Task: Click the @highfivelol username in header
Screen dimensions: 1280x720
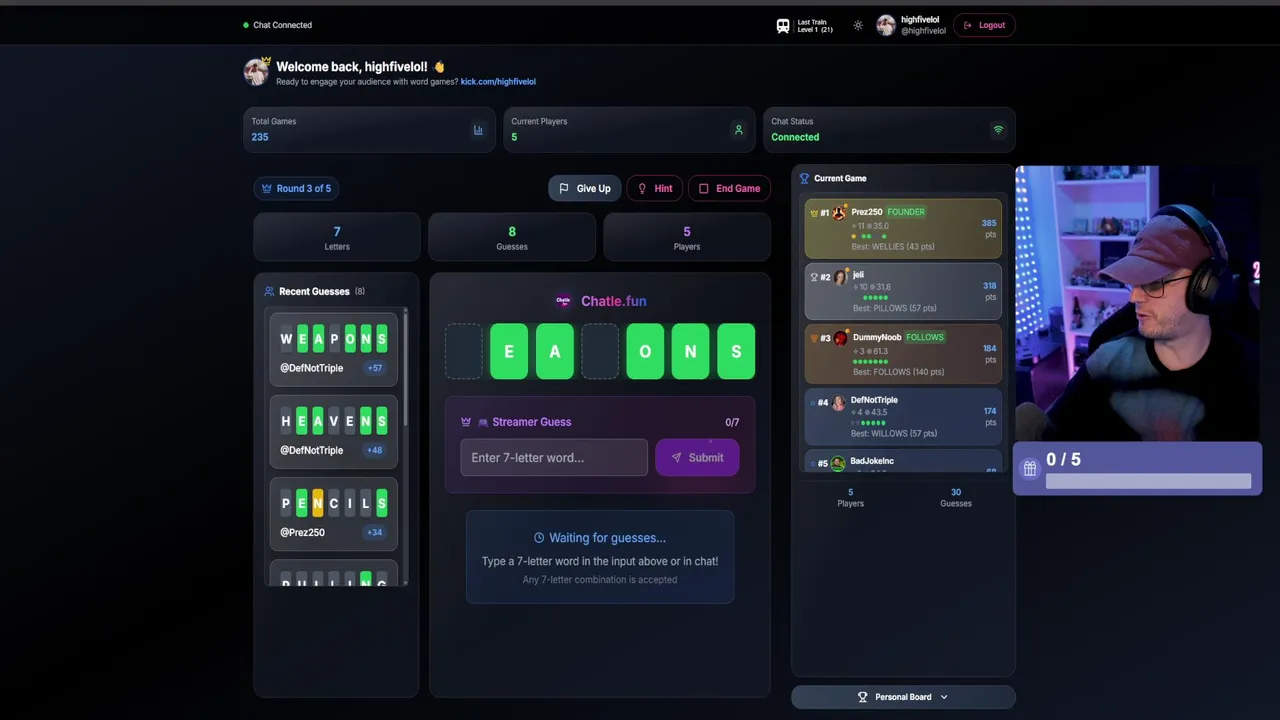Action: pyautogui.click(x=923, y=31)
